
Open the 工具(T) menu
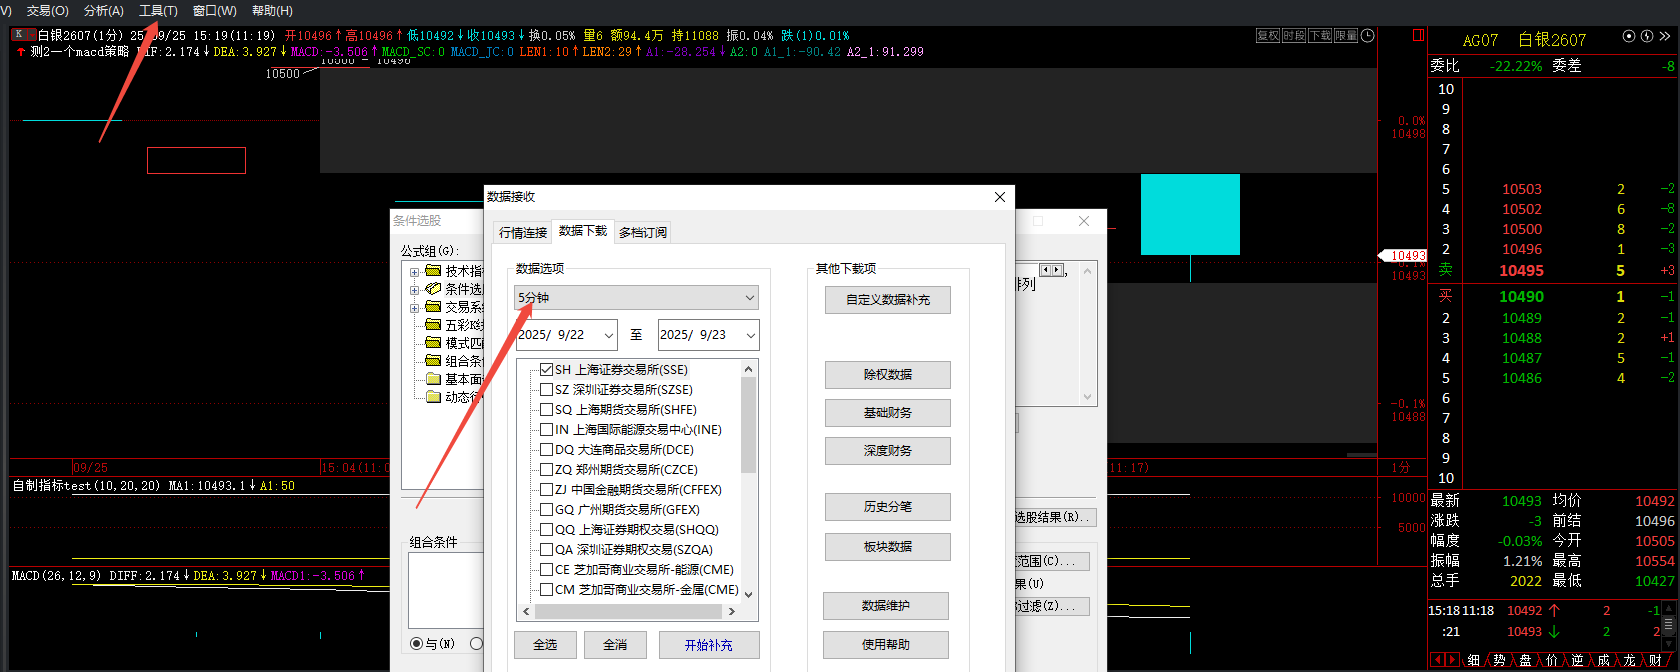pyautogui.click(x=158, y=10)
